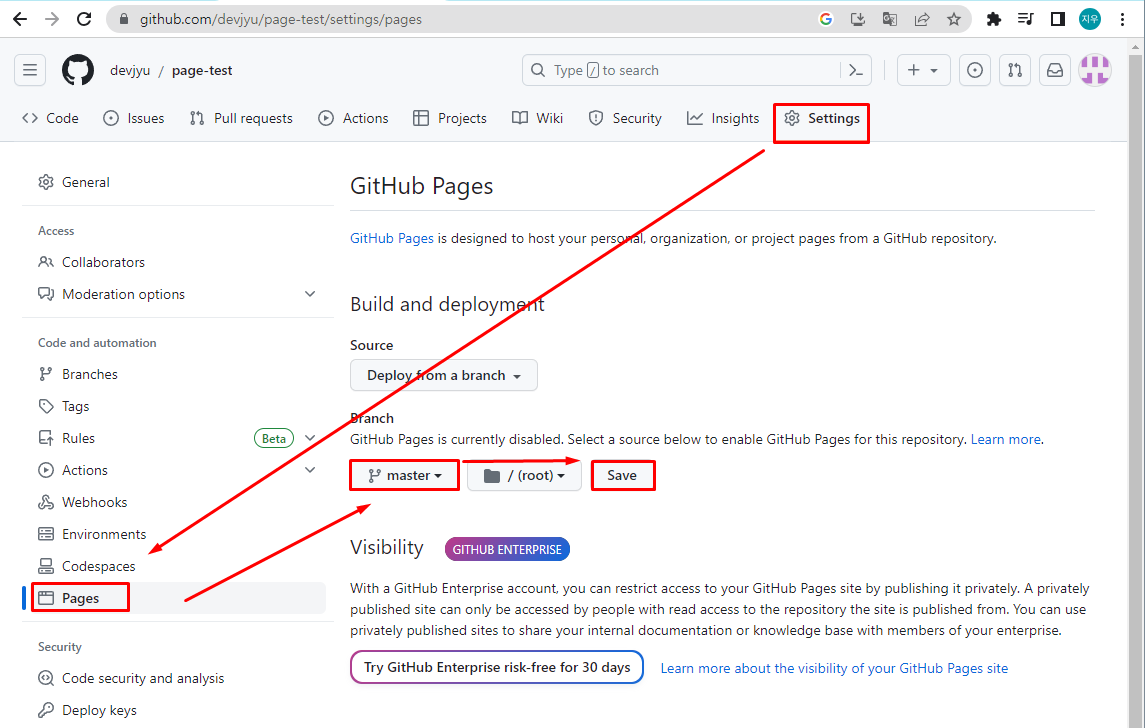Switch to the Issues tab
Screen dimensions: 1145x728
[134, 118]
